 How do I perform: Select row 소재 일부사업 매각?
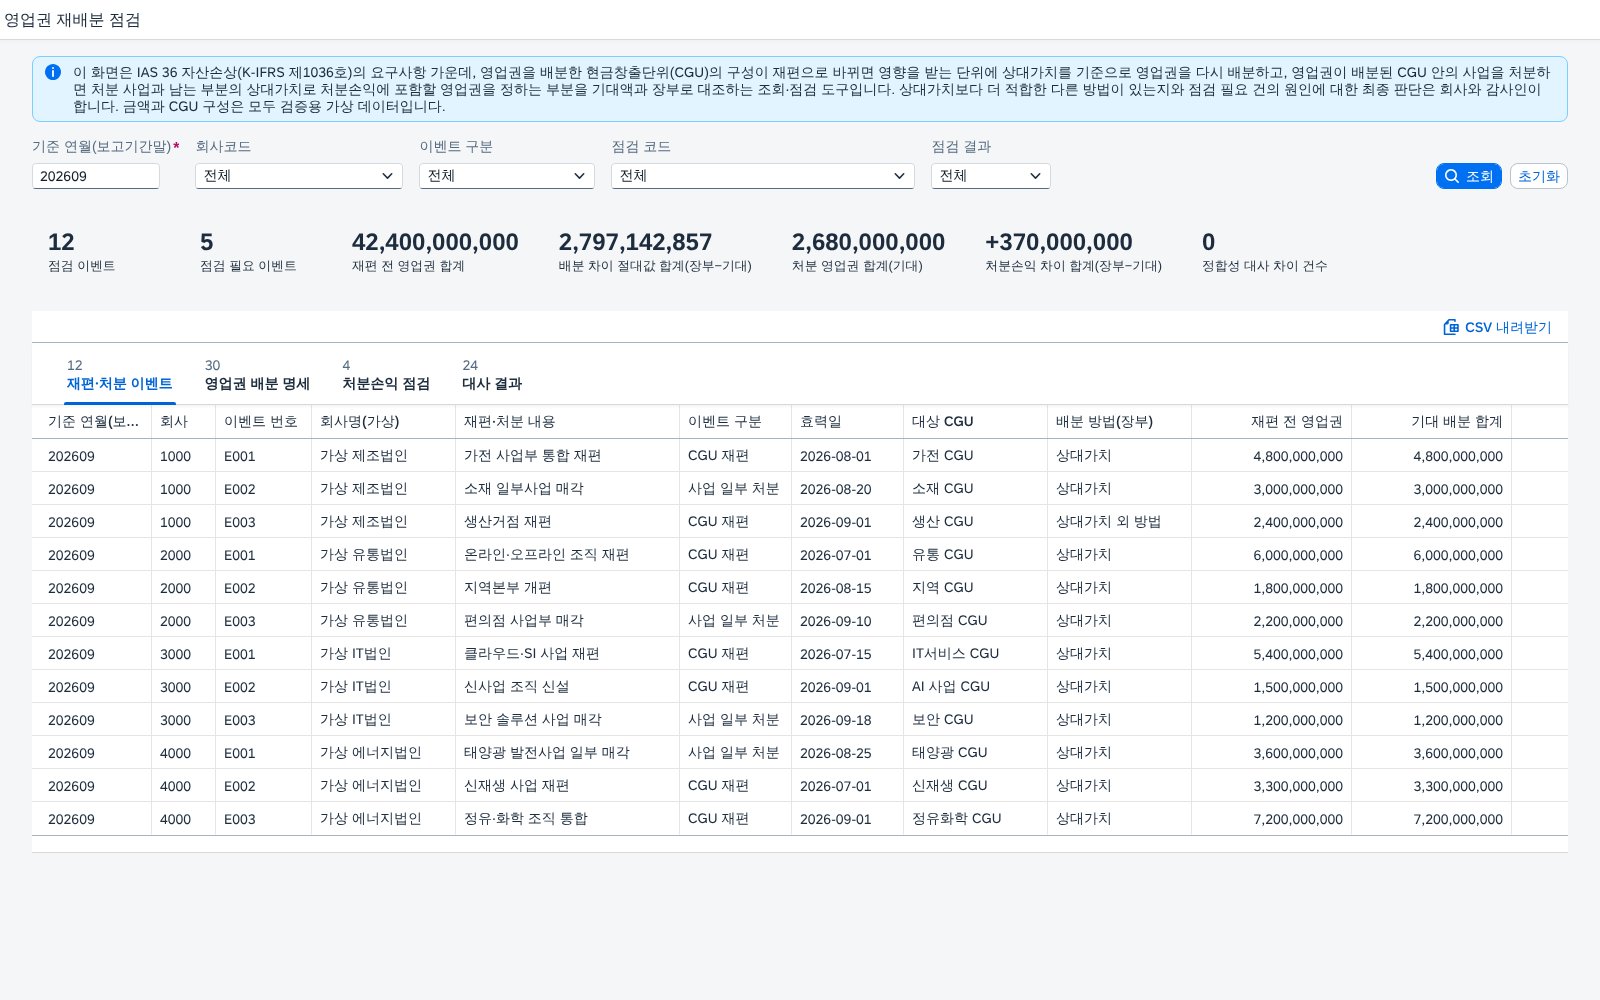pyautogui.click(x=800, y=488)
